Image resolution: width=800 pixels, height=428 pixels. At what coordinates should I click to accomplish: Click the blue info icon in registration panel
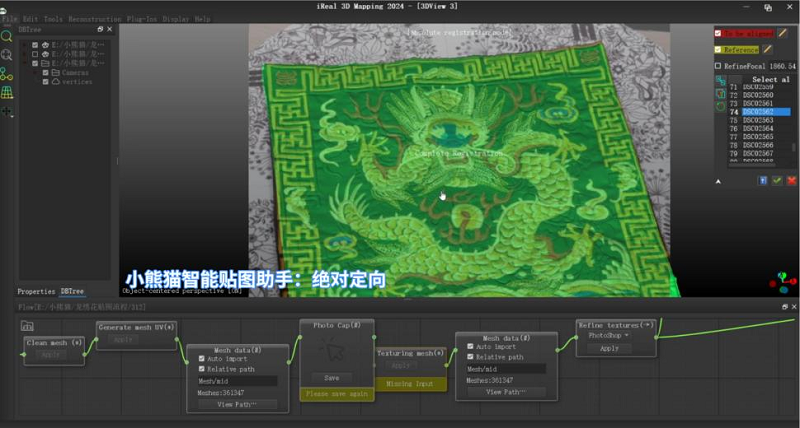(x=763, y=181)
